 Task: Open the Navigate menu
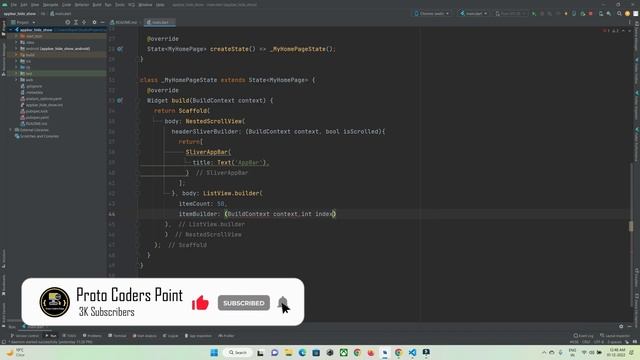[x=51, y=5]
